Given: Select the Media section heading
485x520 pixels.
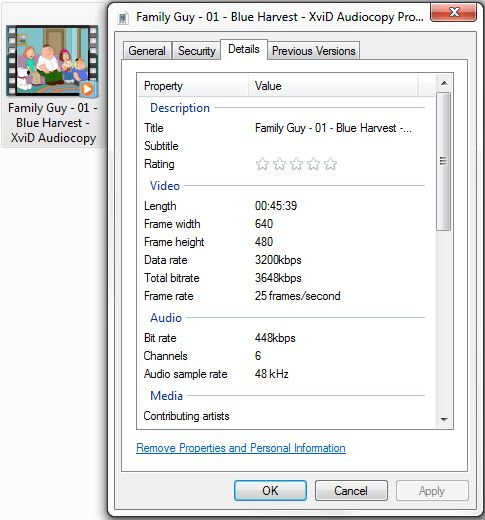Looking at the screenshot, I should point(166,396).
